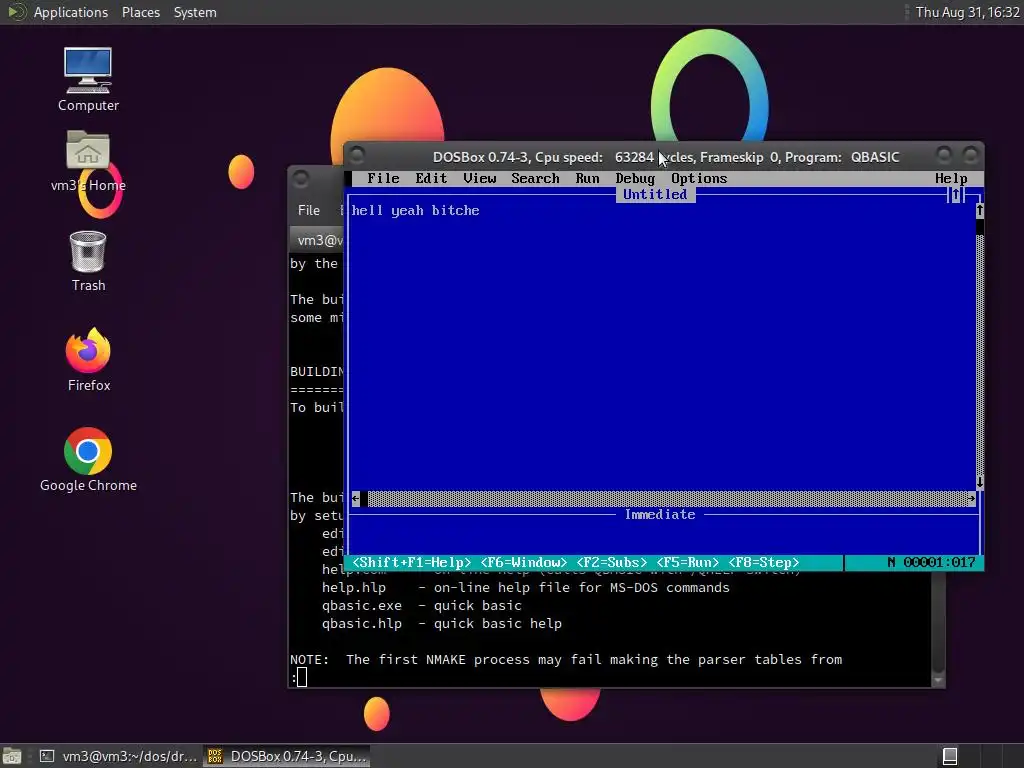1024x768 pixels.
Task: Open the QBasic Run menu
Action: 587,178
